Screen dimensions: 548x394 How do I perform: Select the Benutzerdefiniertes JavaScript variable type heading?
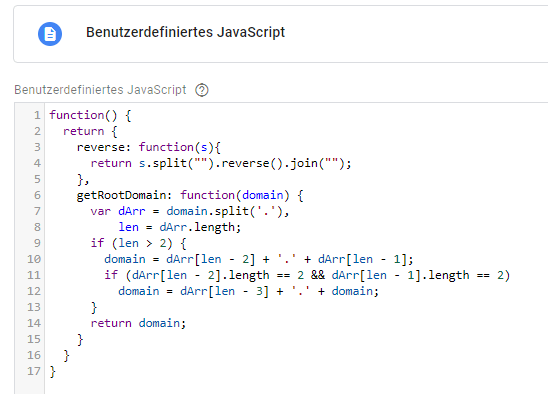186,32
